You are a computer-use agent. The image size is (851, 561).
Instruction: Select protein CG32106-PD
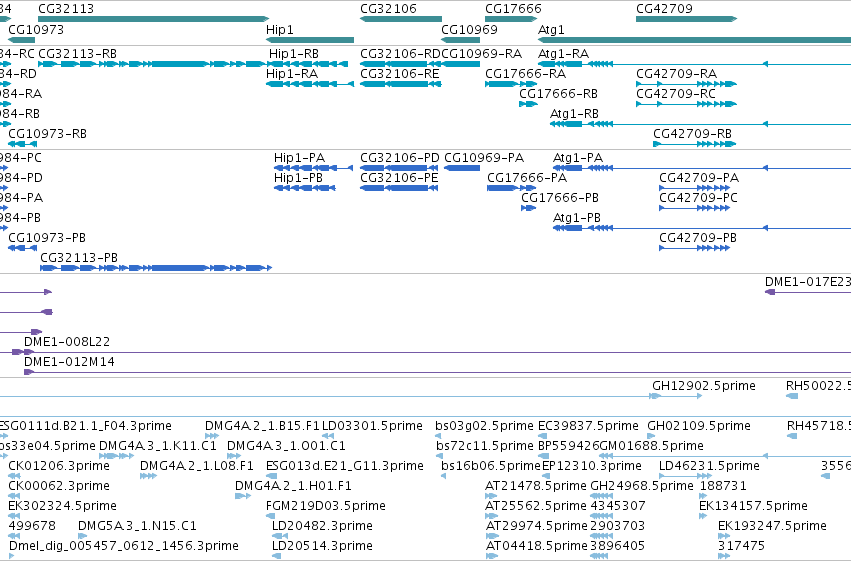(x=399, y=168)
